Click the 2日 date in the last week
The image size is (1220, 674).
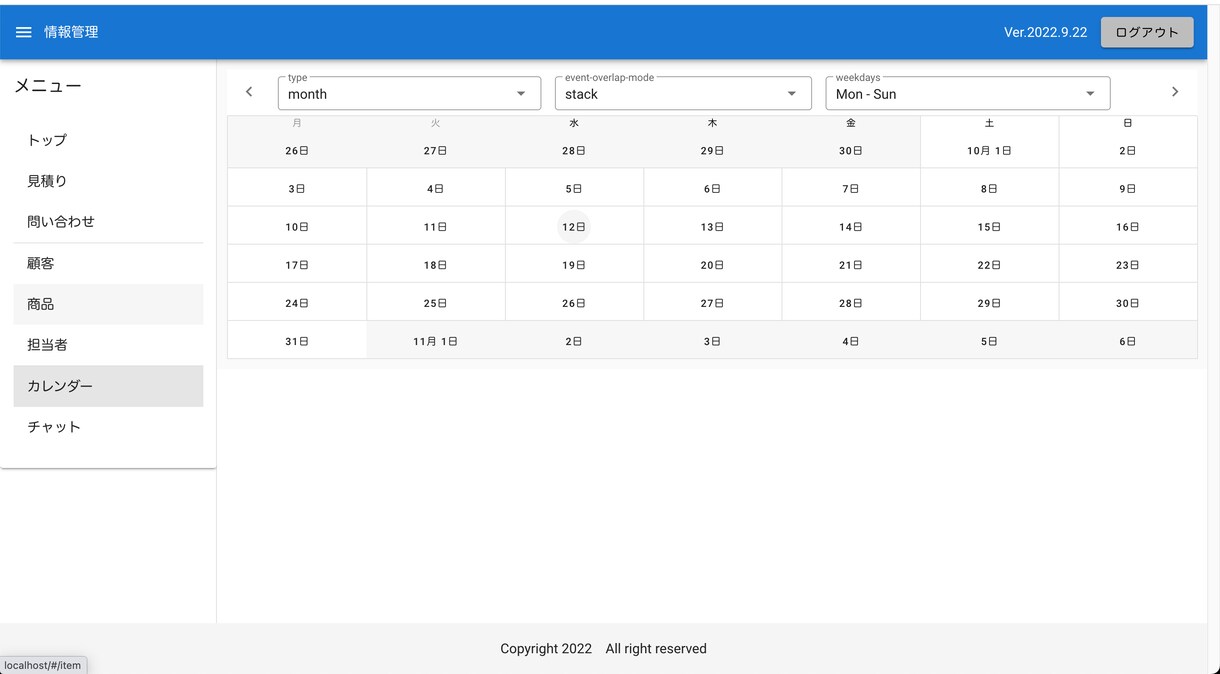(574, 341)
